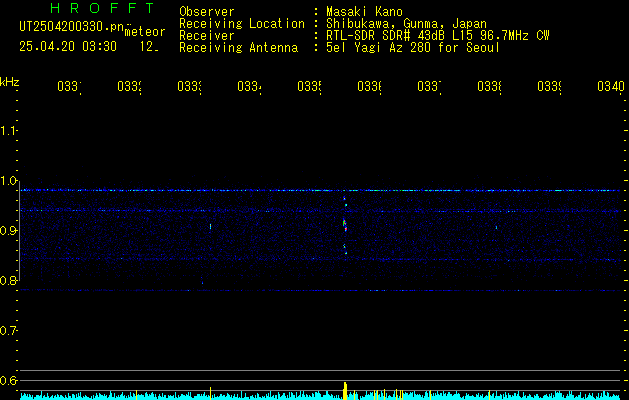Click the kHz axis unit label
629x400 pixels.
(x=9, y=82)
